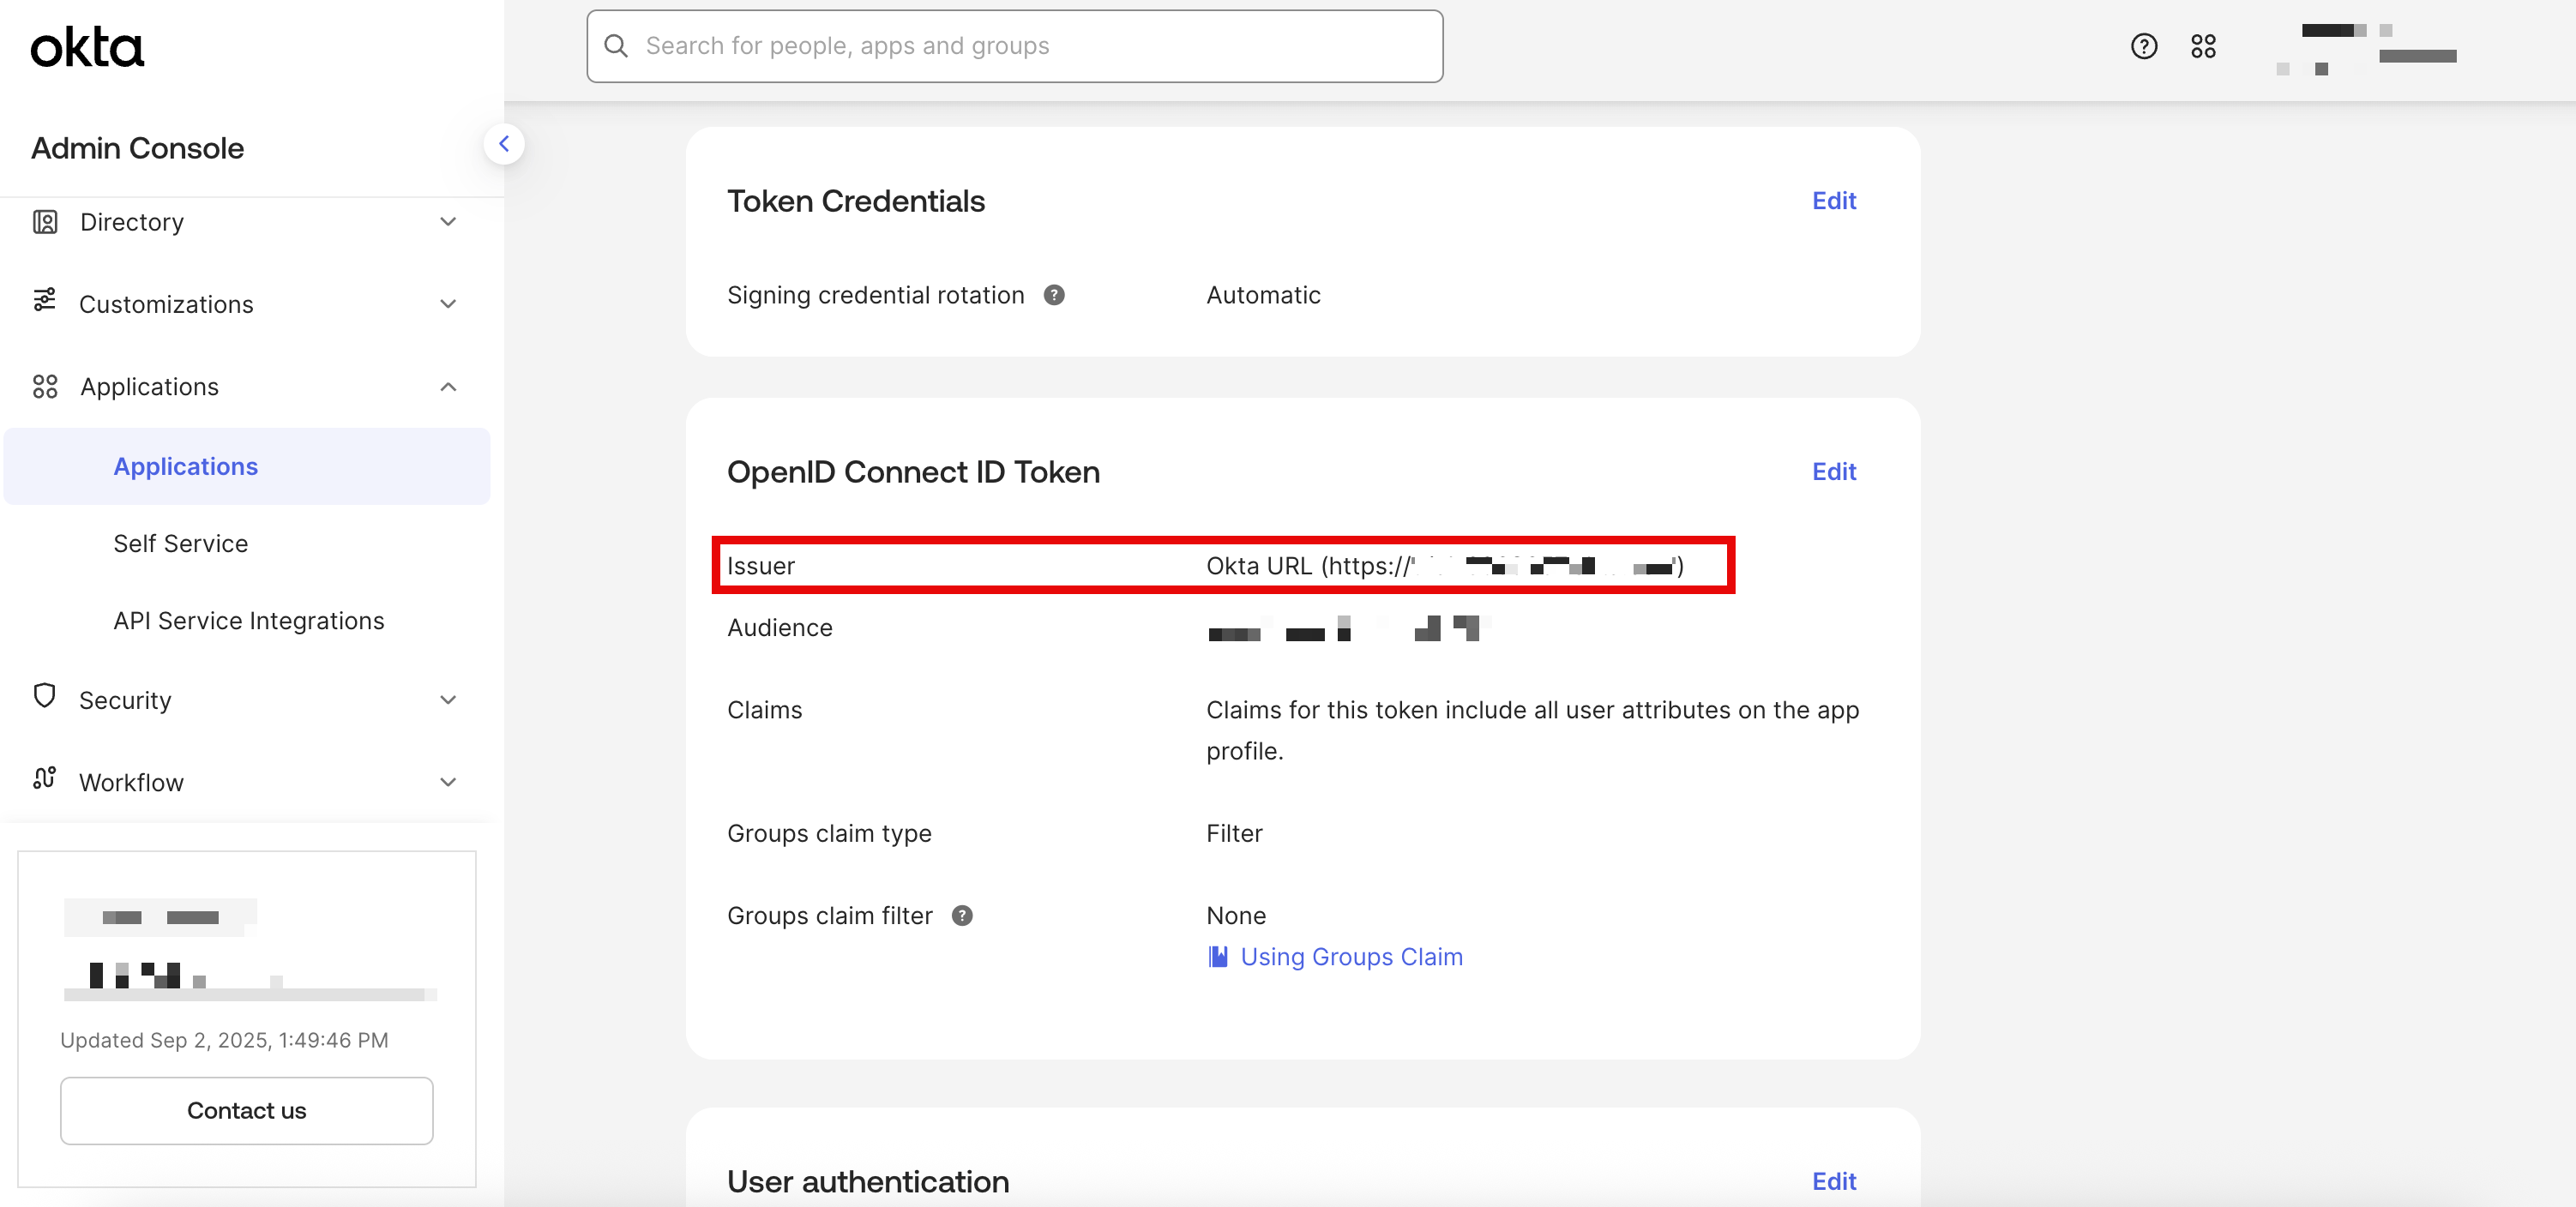Collapse the Applications menu chevron
Viewport: 2576px width, 1207px height.
click(448, 386)
